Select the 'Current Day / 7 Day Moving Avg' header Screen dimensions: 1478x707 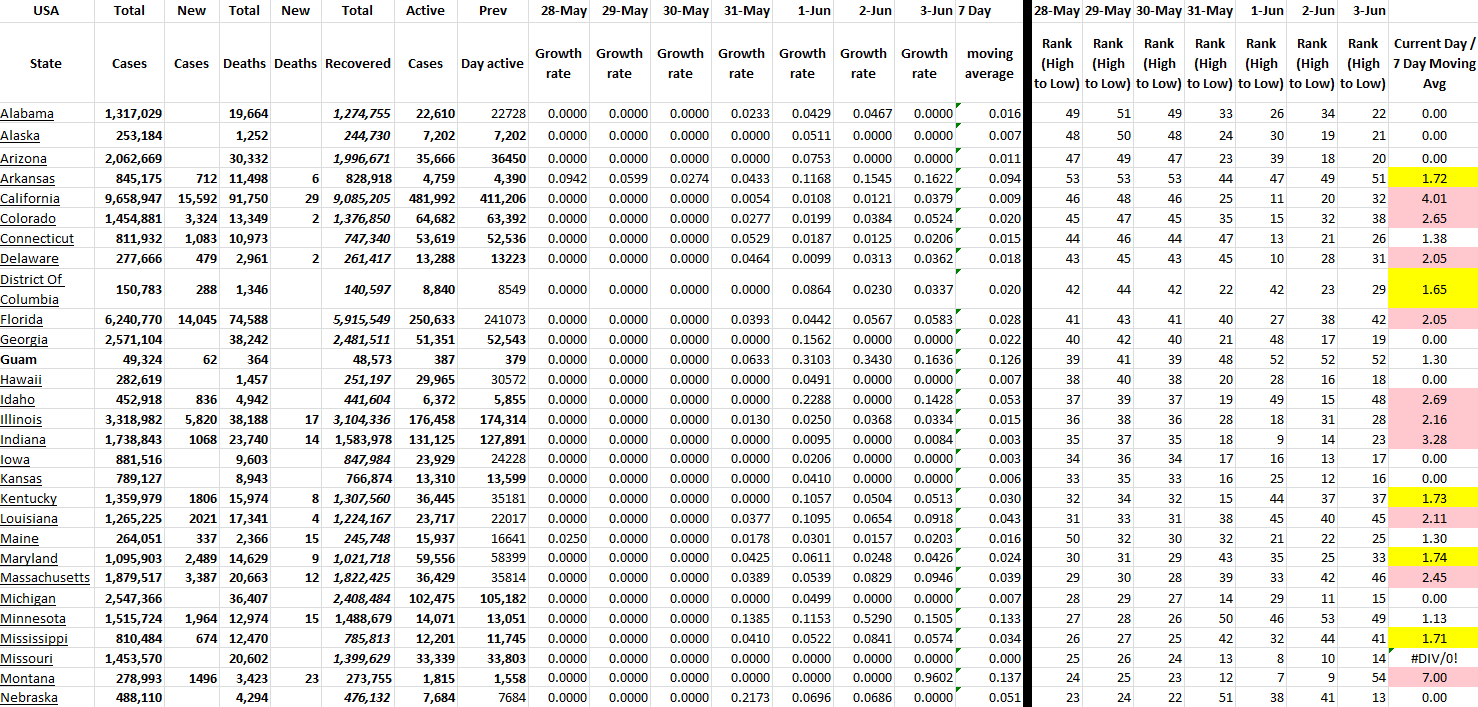pyautogui.click(x=1433, y=63)
